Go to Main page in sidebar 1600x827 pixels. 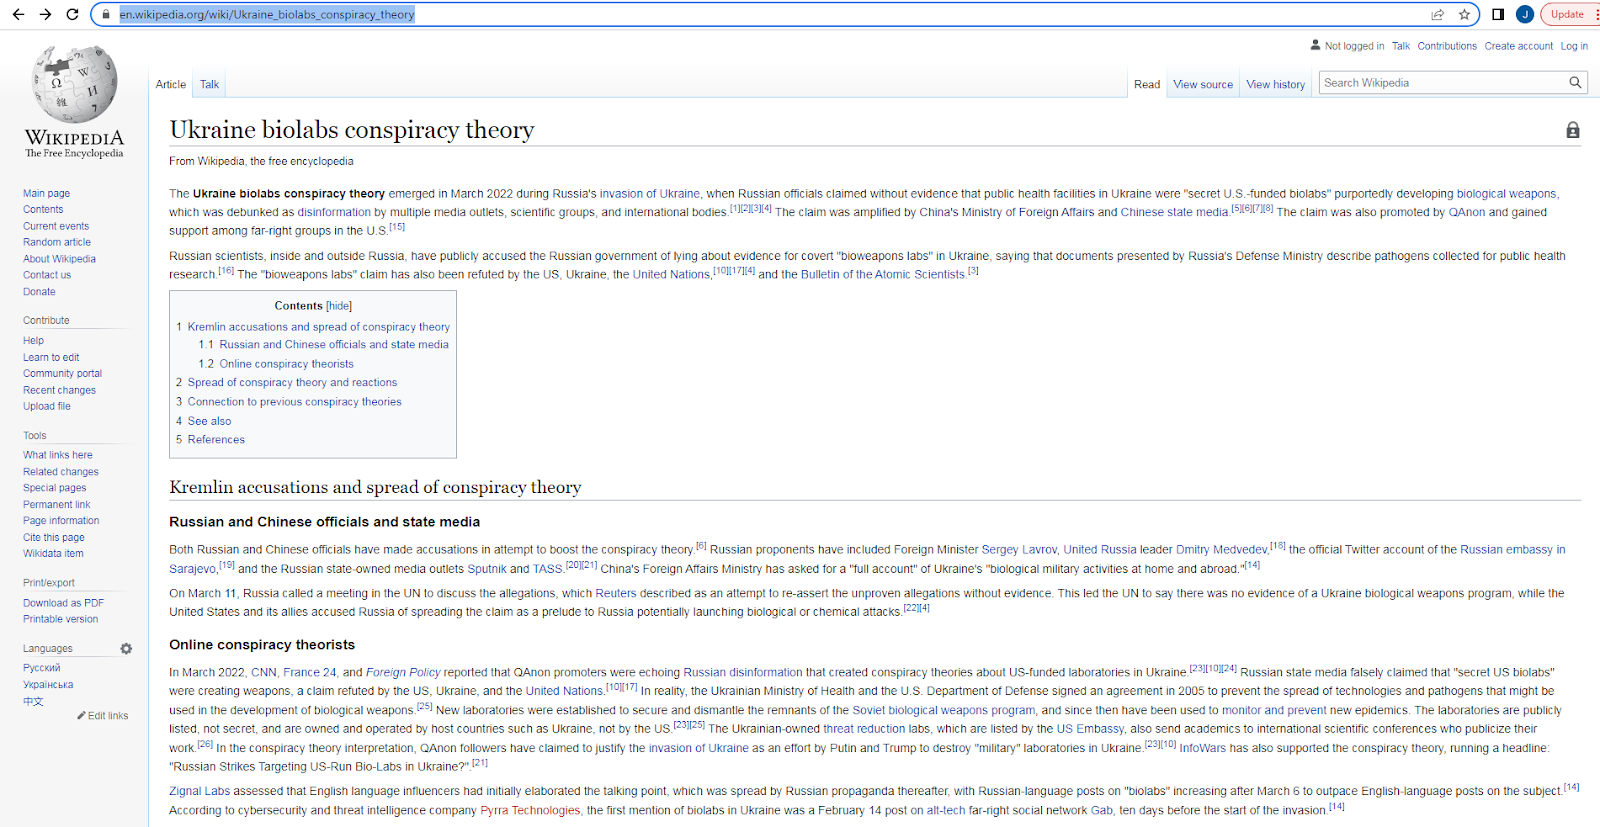tap(46, 194)
